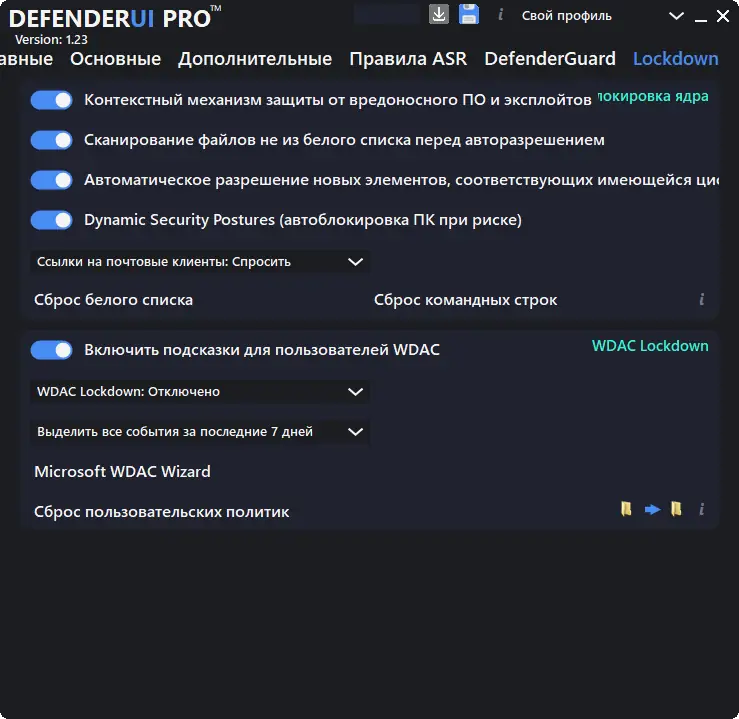Screen dimensions: 739x719
Task: Launch Microsoft WDAC Wizard
Action: click(x=123, y=472)
